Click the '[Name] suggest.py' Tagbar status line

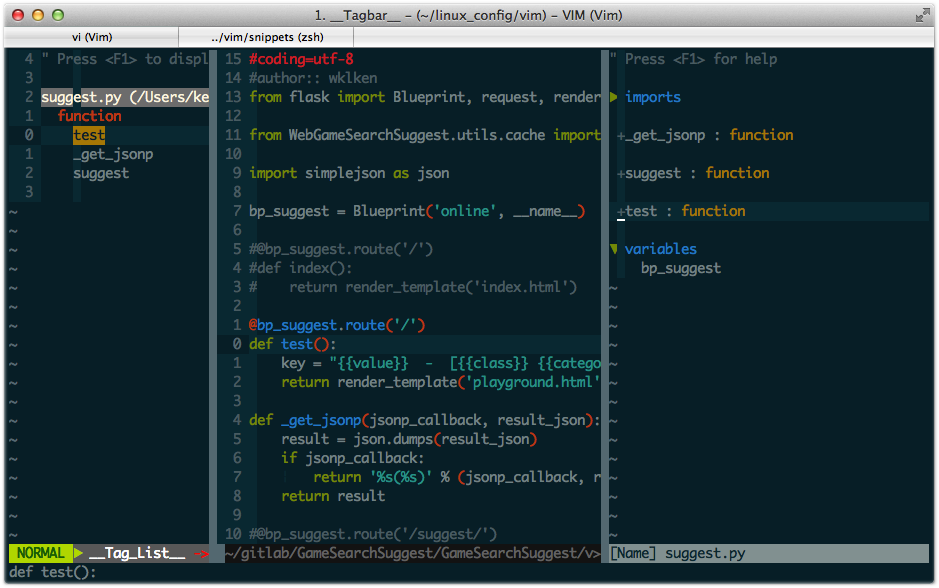769,553
